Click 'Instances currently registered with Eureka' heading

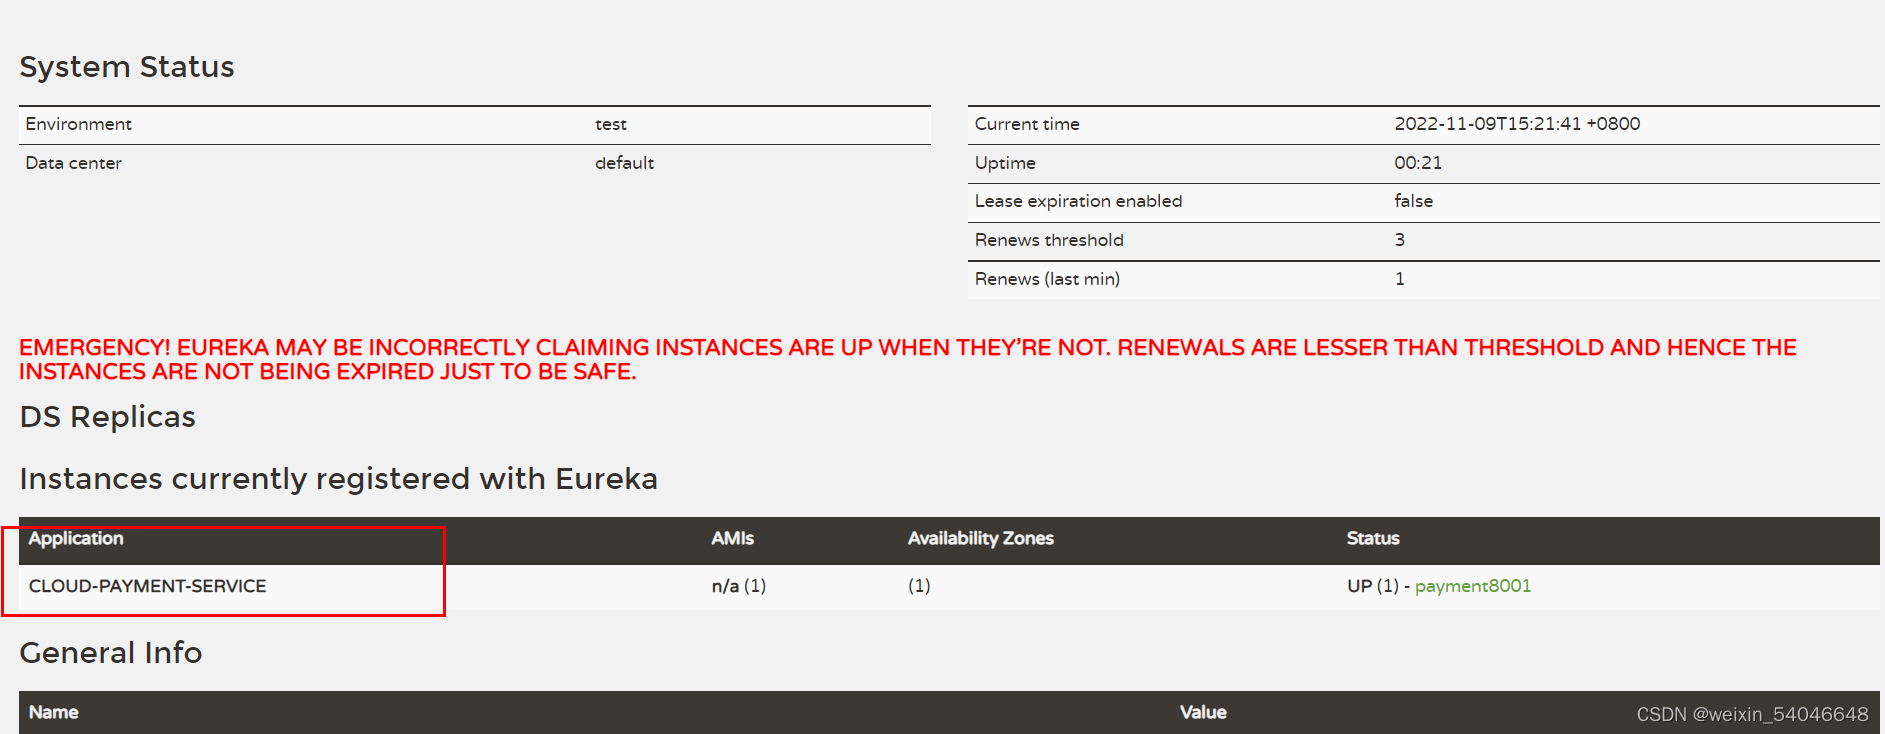[x=339, y=479]
